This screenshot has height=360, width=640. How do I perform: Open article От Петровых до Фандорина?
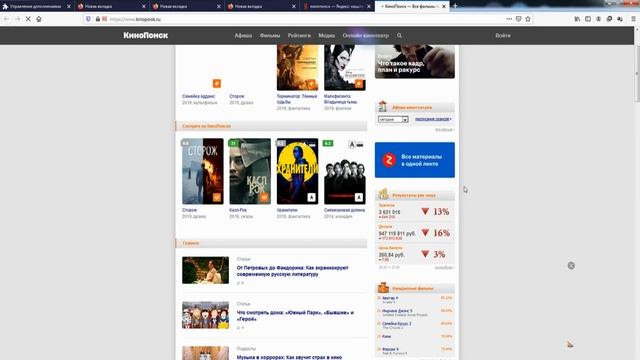point(293,271)
